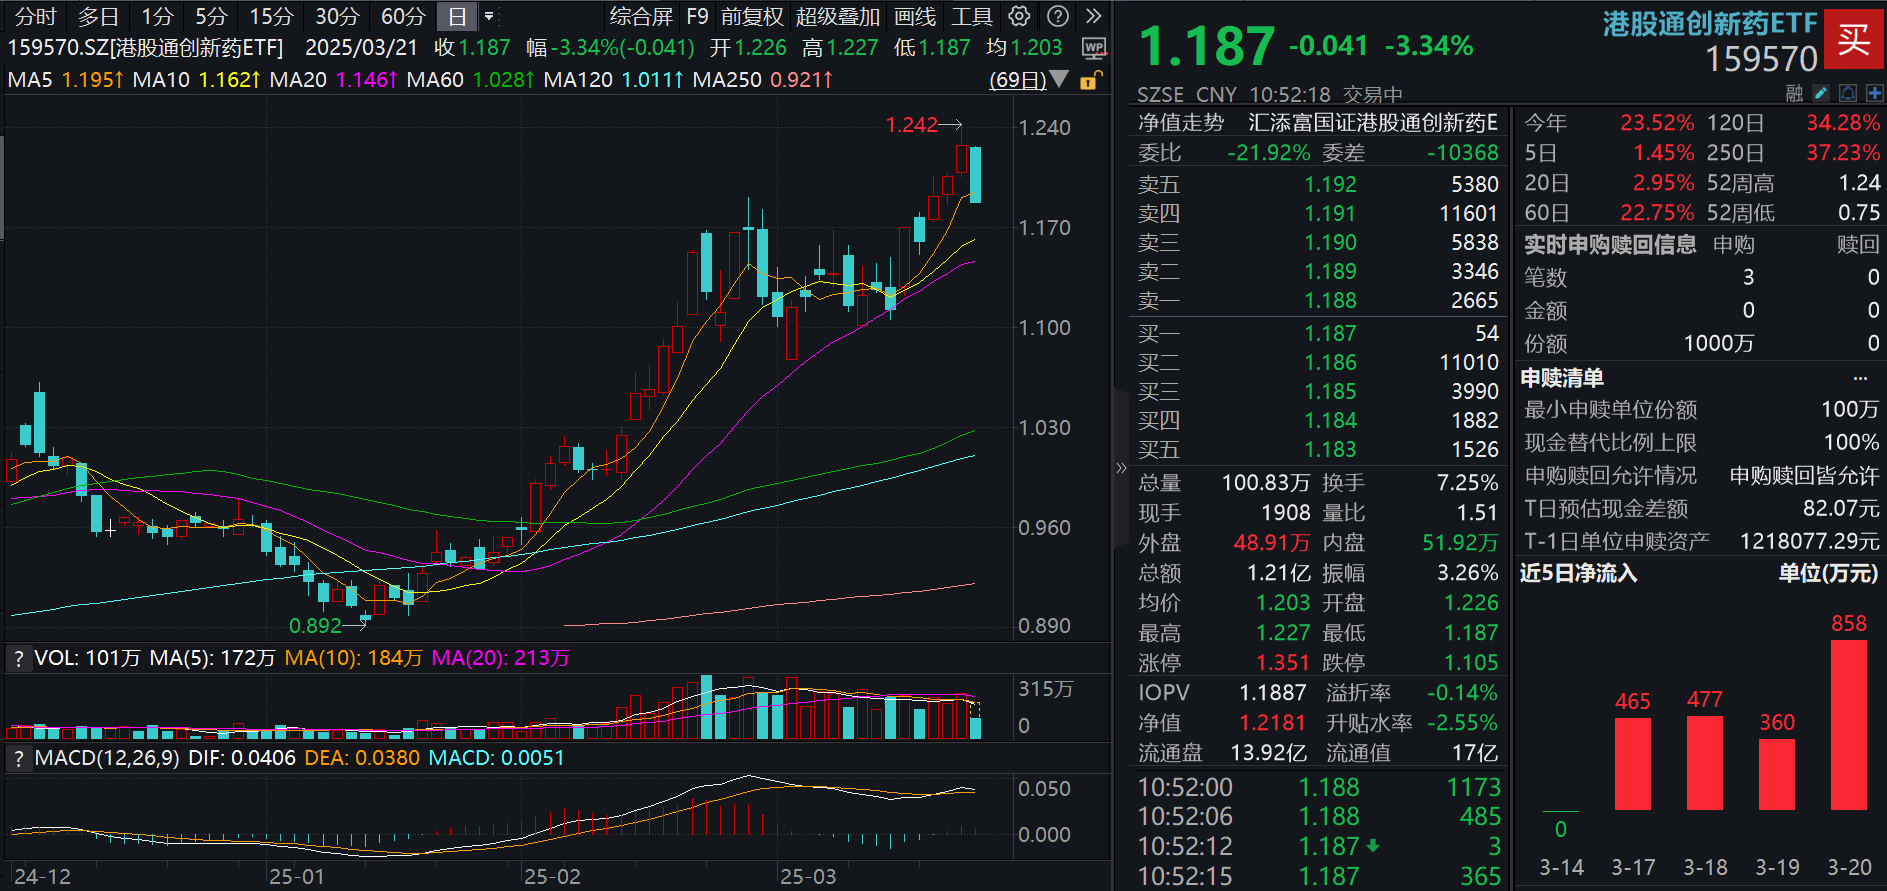Image resolution: width=1887 pixels, height=891 pixels.
Task: Open the settings gear icon
Action: pos(1019,16)
